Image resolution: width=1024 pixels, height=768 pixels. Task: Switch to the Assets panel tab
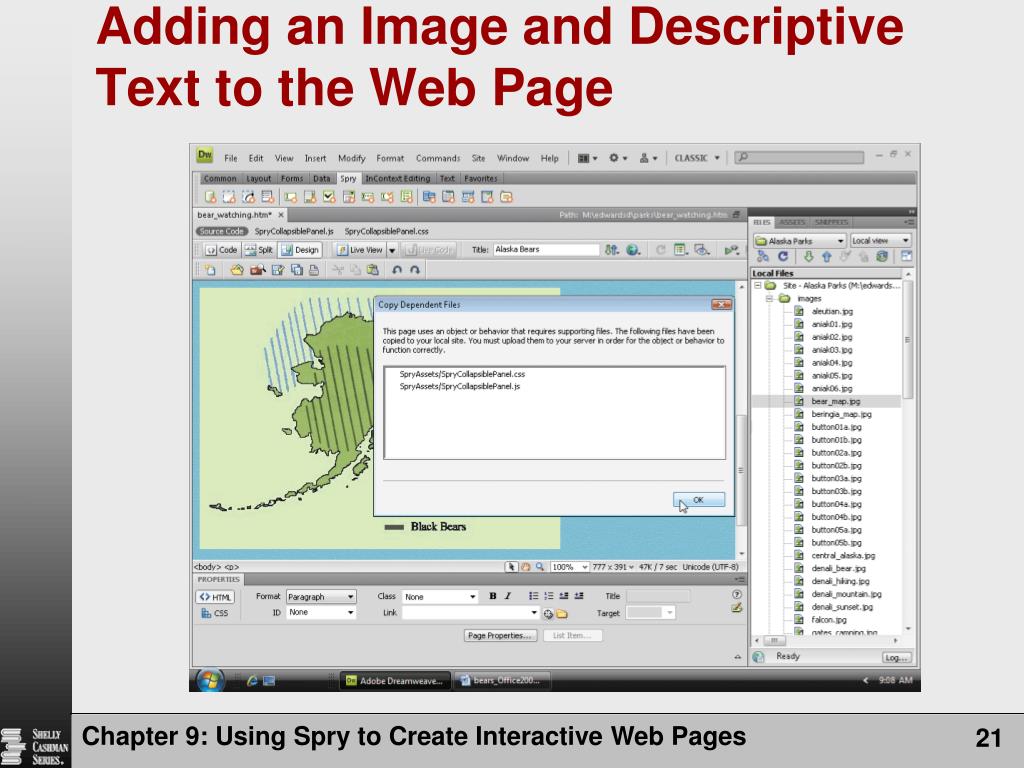[792, 223]
